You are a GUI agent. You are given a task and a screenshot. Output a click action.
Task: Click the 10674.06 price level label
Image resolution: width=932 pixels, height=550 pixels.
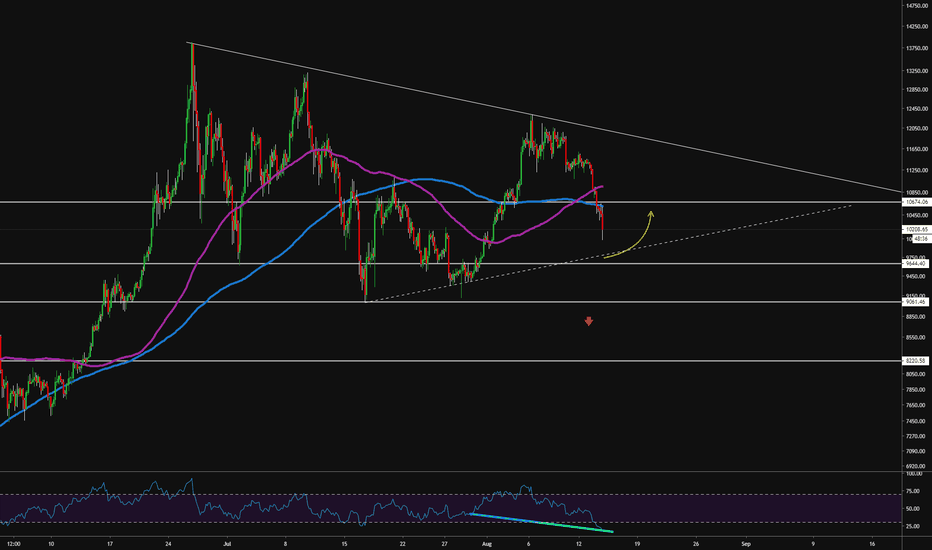(x=915, y=202)
